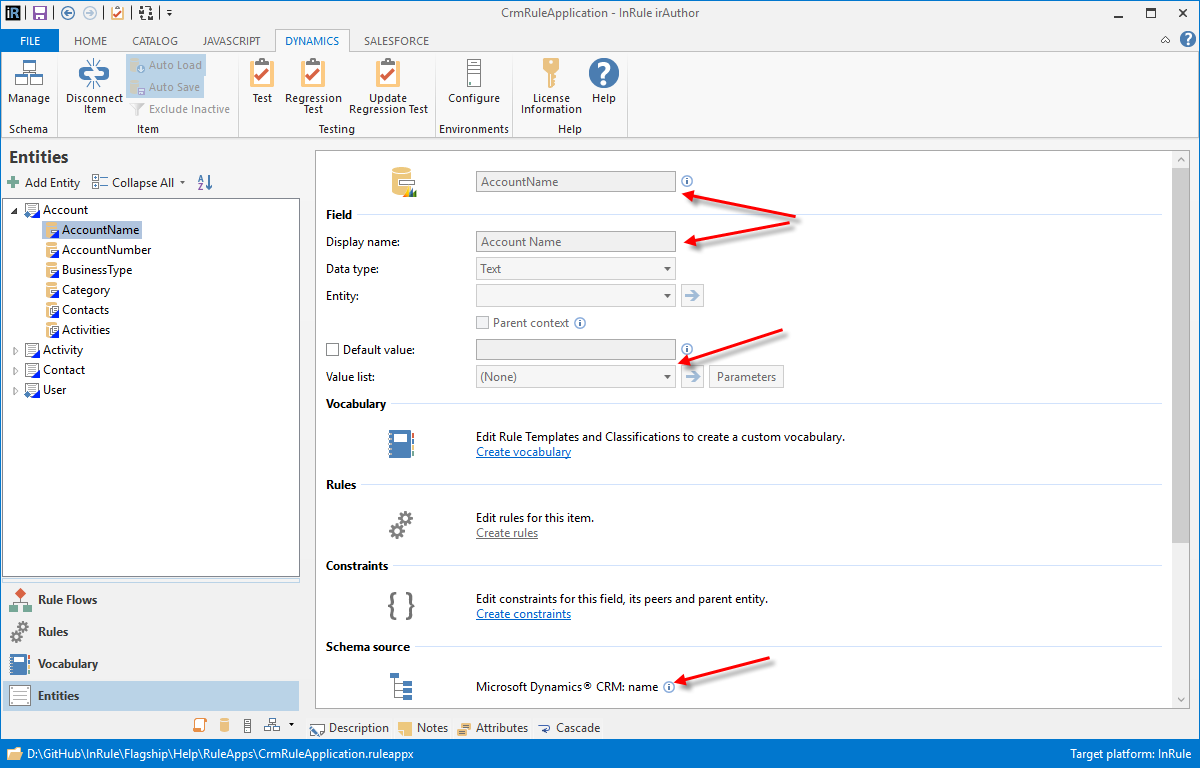Click the Display name input field
Viewport: 1200px width, 768px height.
pyautogui.click(x=576, y=242)
